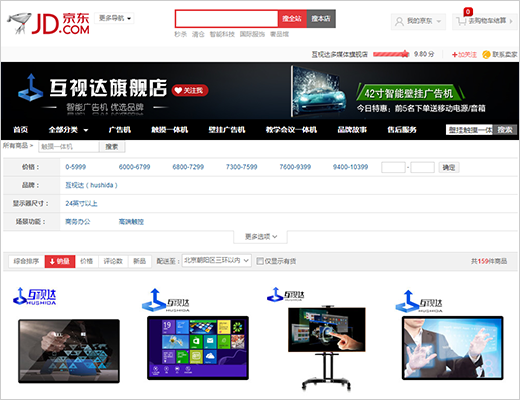Filter by price range 7300-7599
Image resolution: width=520 pixels, height=400 pixels.
pyautogui.click(x=242, y=167)
